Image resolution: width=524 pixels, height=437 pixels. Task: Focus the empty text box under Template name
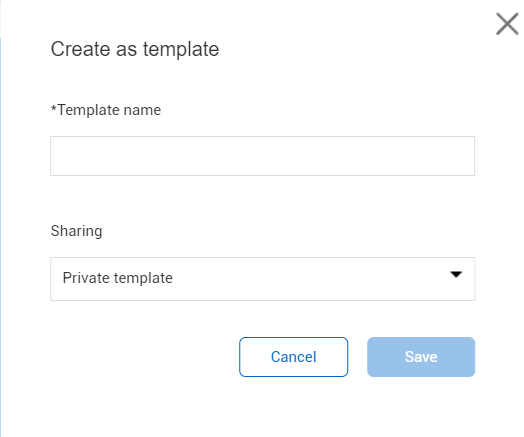tap(262, 156)
